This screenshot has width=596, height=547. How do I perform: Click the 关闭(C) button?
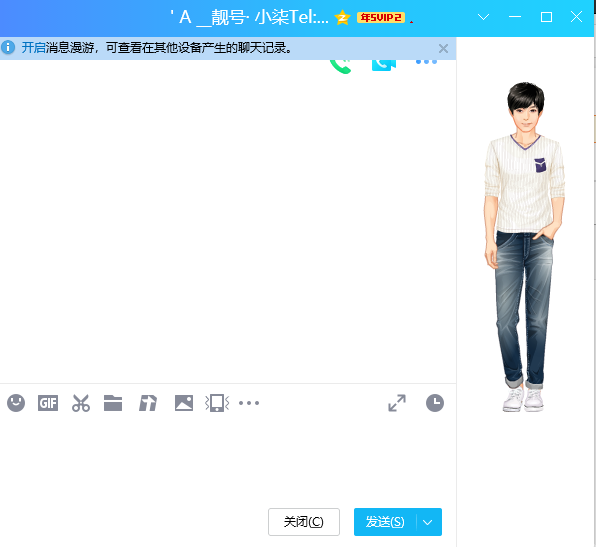click(x=304, y=522)
